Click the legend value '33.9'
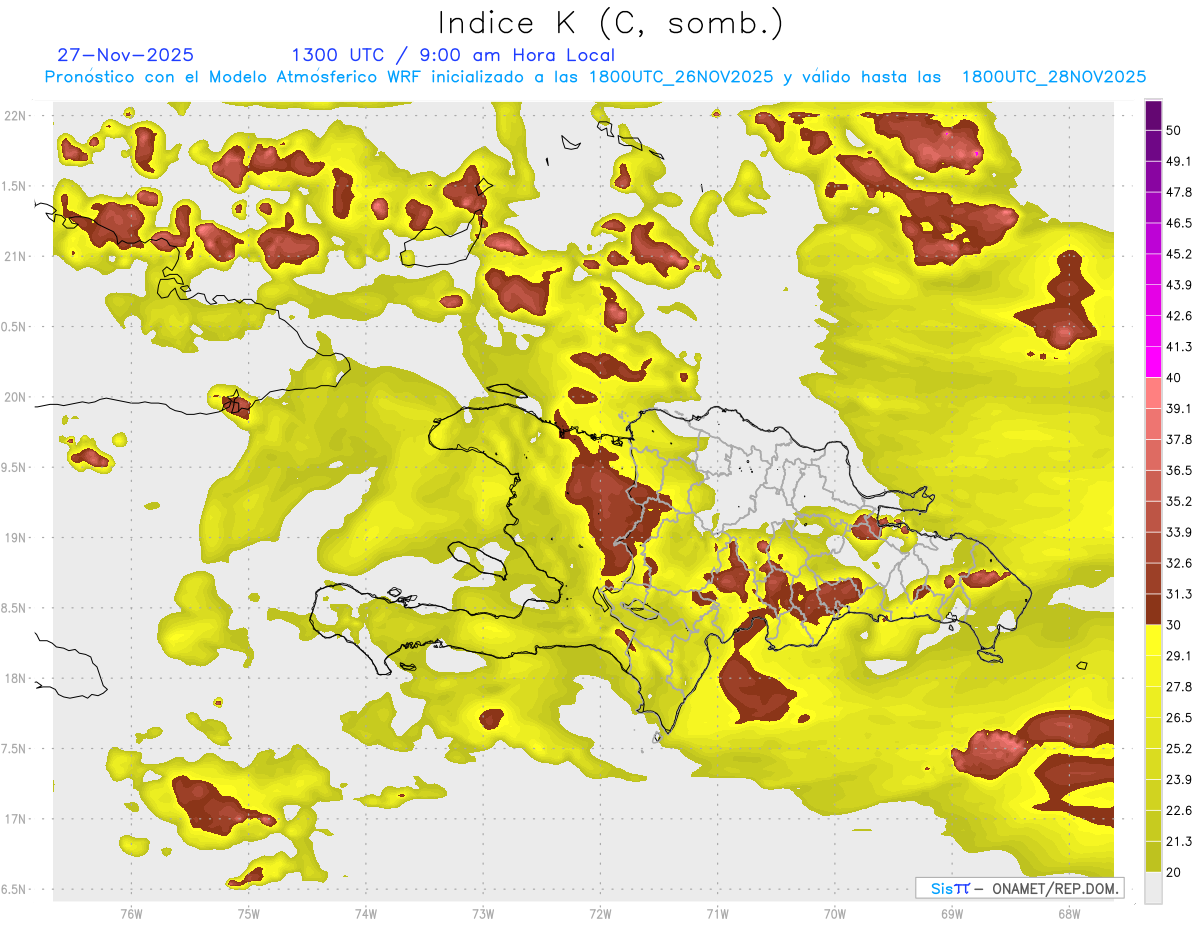The width and height of the screenshot is (1200, 927). [x=1178, y=532]
